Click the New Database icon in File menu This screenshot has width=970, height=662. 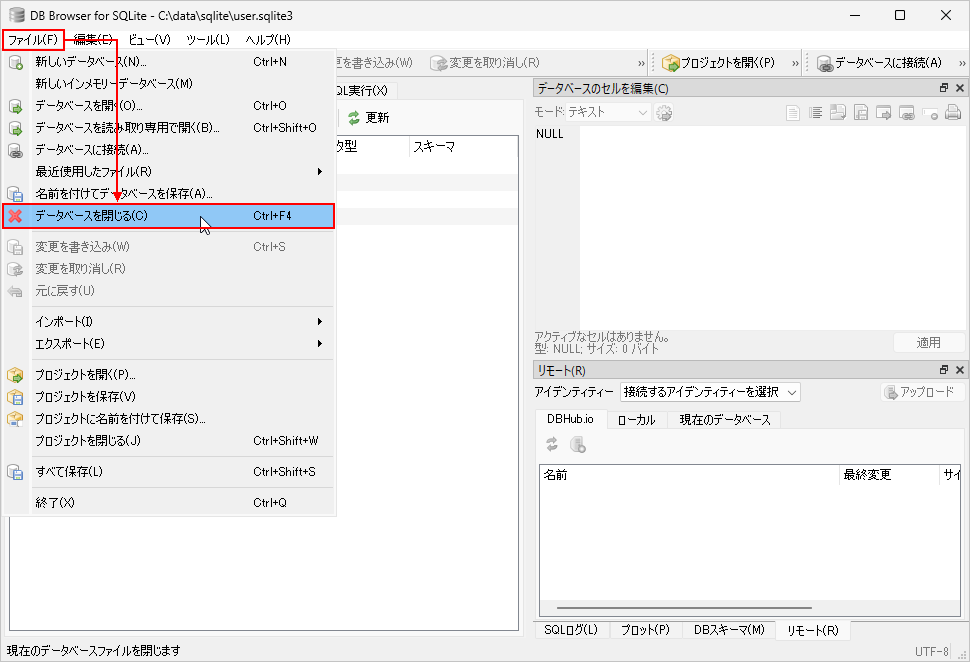tap(15, 62)
